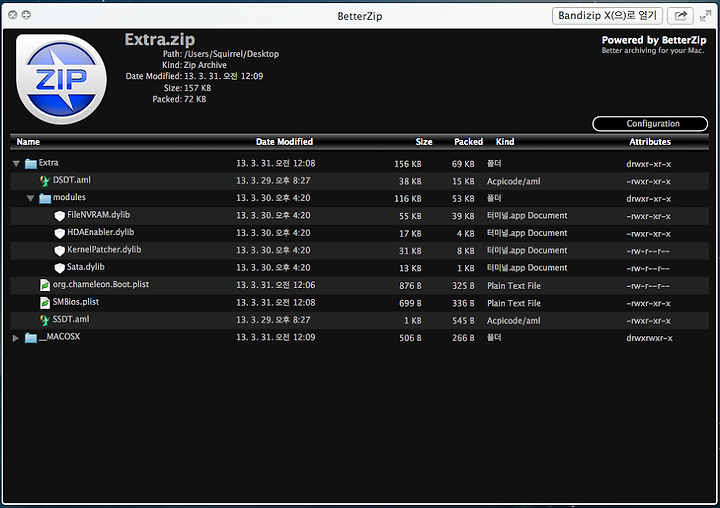The image size is (720, 508).
Task: Select the Sata.dylib file name
Action: (x=85, y=267)
